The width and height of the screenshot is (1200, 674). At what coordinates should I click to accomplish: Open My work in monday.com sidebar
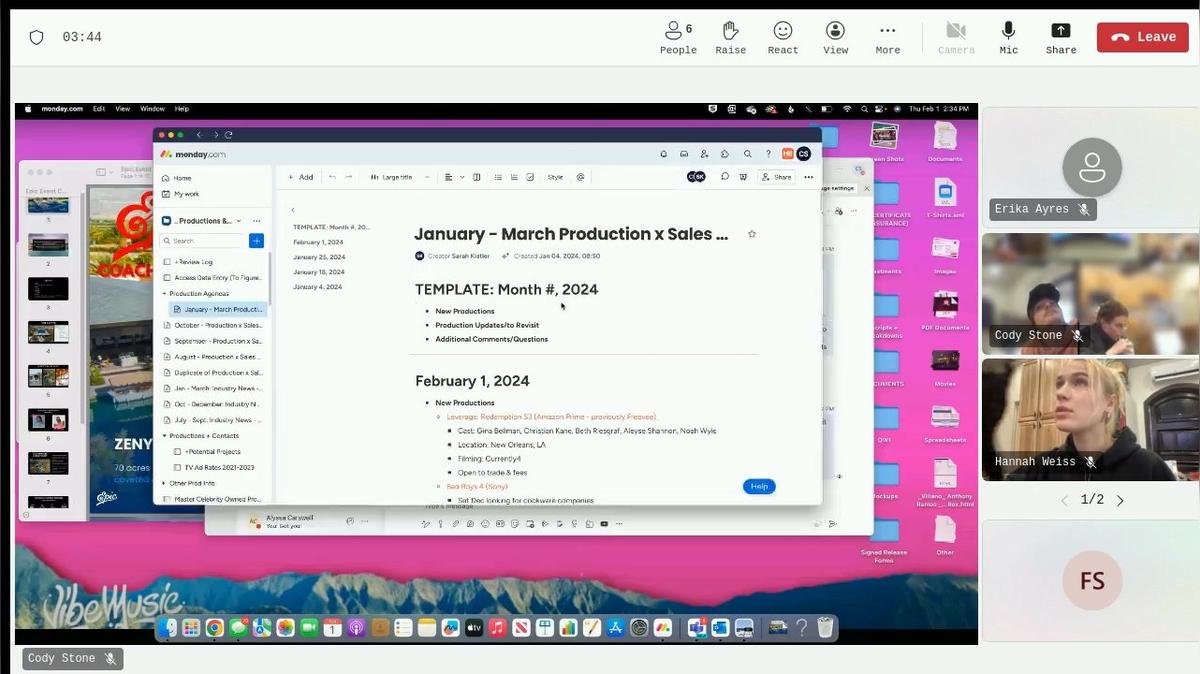(180, 194)
